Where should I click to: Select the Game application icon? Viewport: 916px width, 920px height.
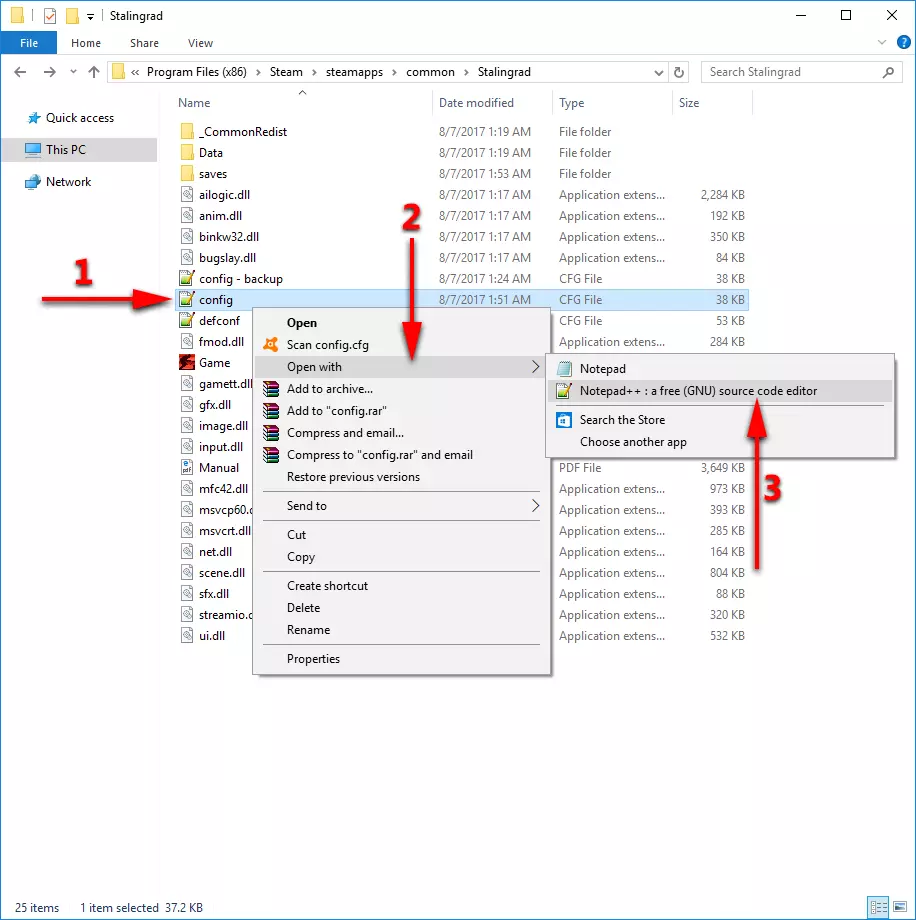(x=187, y=363)
